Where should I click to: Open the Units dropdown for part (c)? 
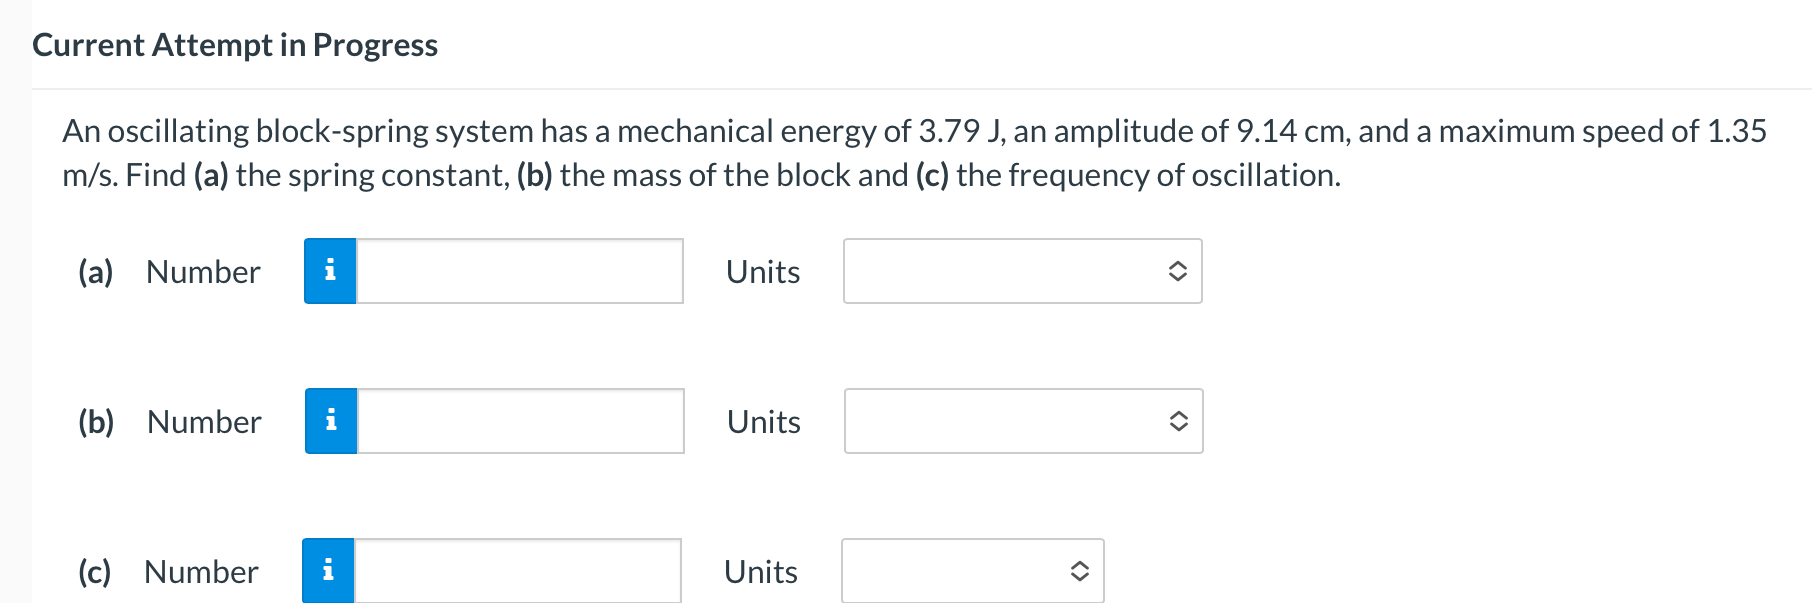coord(971,571)
